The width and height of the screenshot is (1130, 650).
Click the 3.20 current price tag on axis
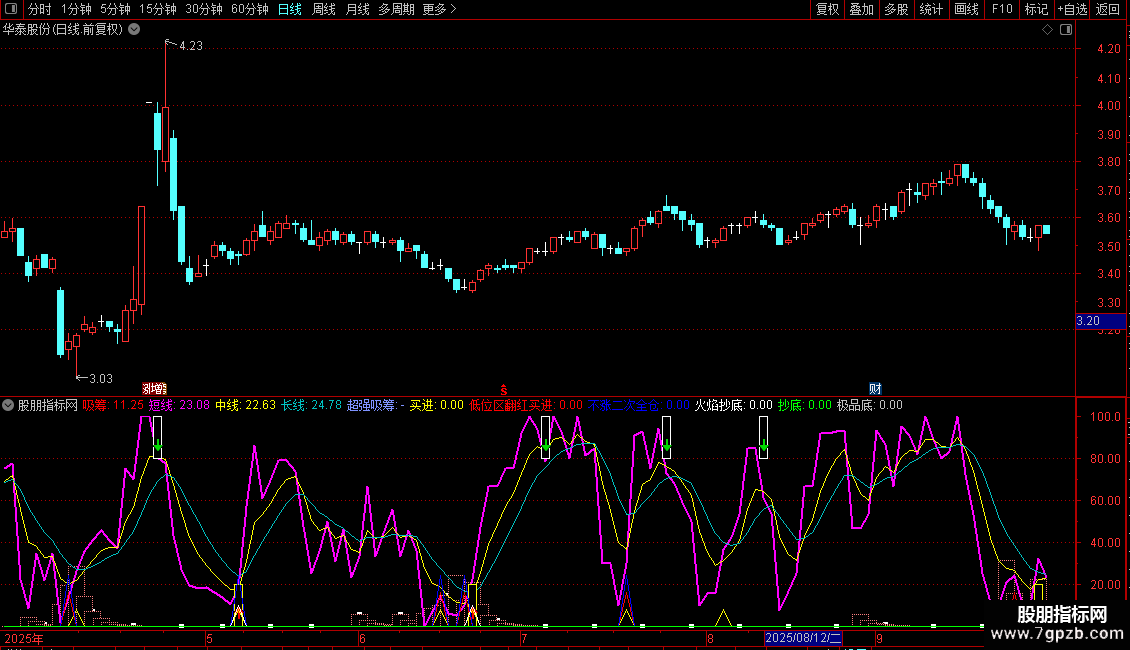(x=1100, y=321)
